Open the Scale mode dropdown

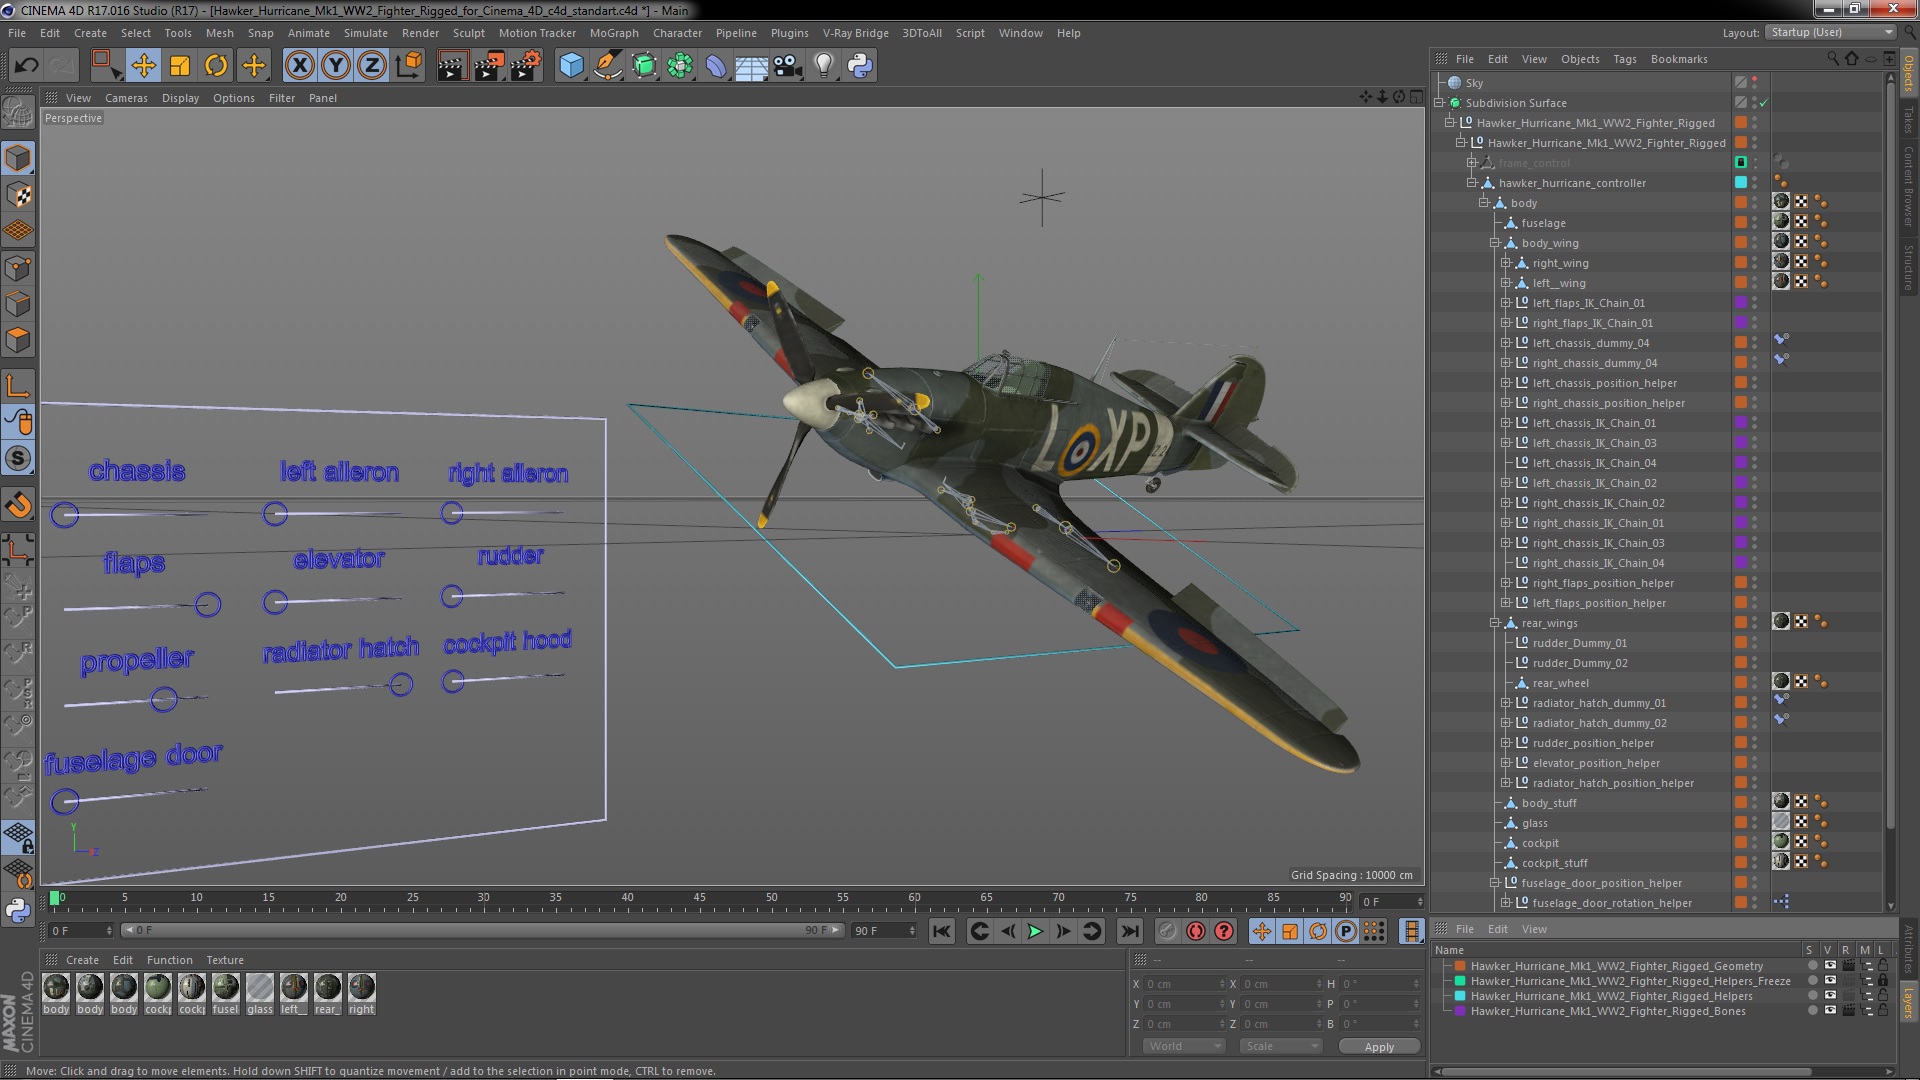click(1280, 1047)
